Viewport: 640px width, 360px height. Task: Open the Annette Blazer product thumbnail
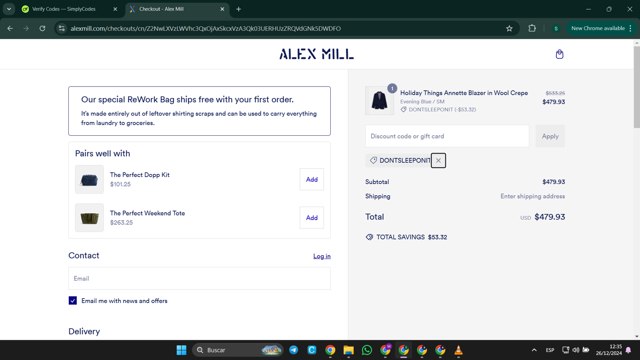point(379,100)
